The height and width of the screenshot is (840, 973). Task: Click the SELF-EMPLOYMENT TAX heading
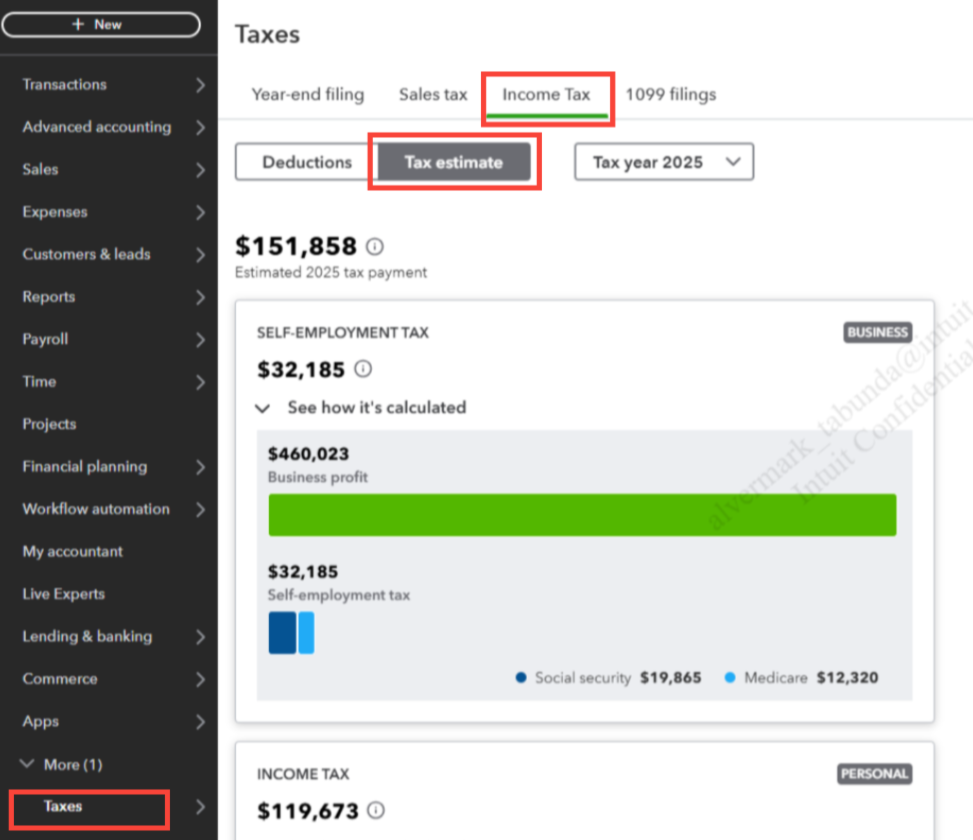pyautogui.click(x=343, y=333)
